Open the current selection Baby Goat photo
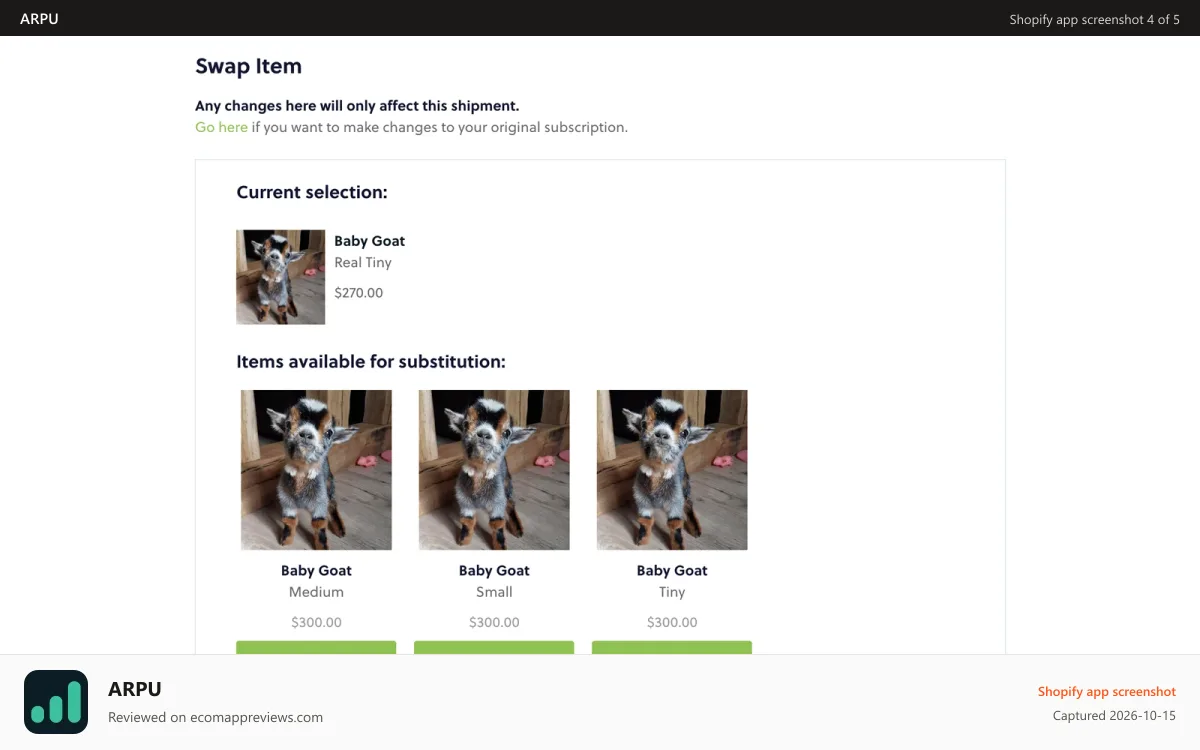This screenshot has height=750, width=1200. (281, 277)
